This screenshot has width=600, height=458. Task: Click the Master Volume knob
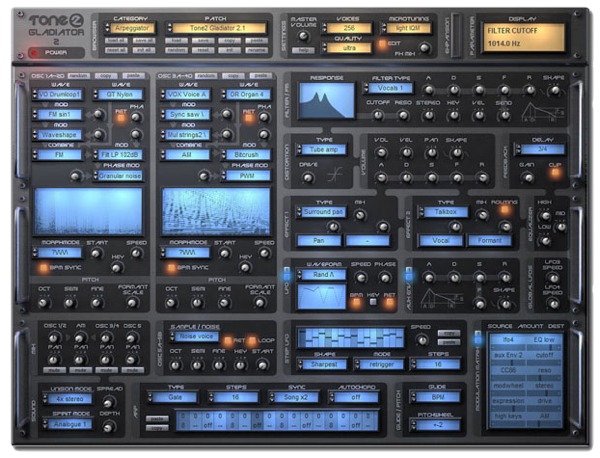303,36
